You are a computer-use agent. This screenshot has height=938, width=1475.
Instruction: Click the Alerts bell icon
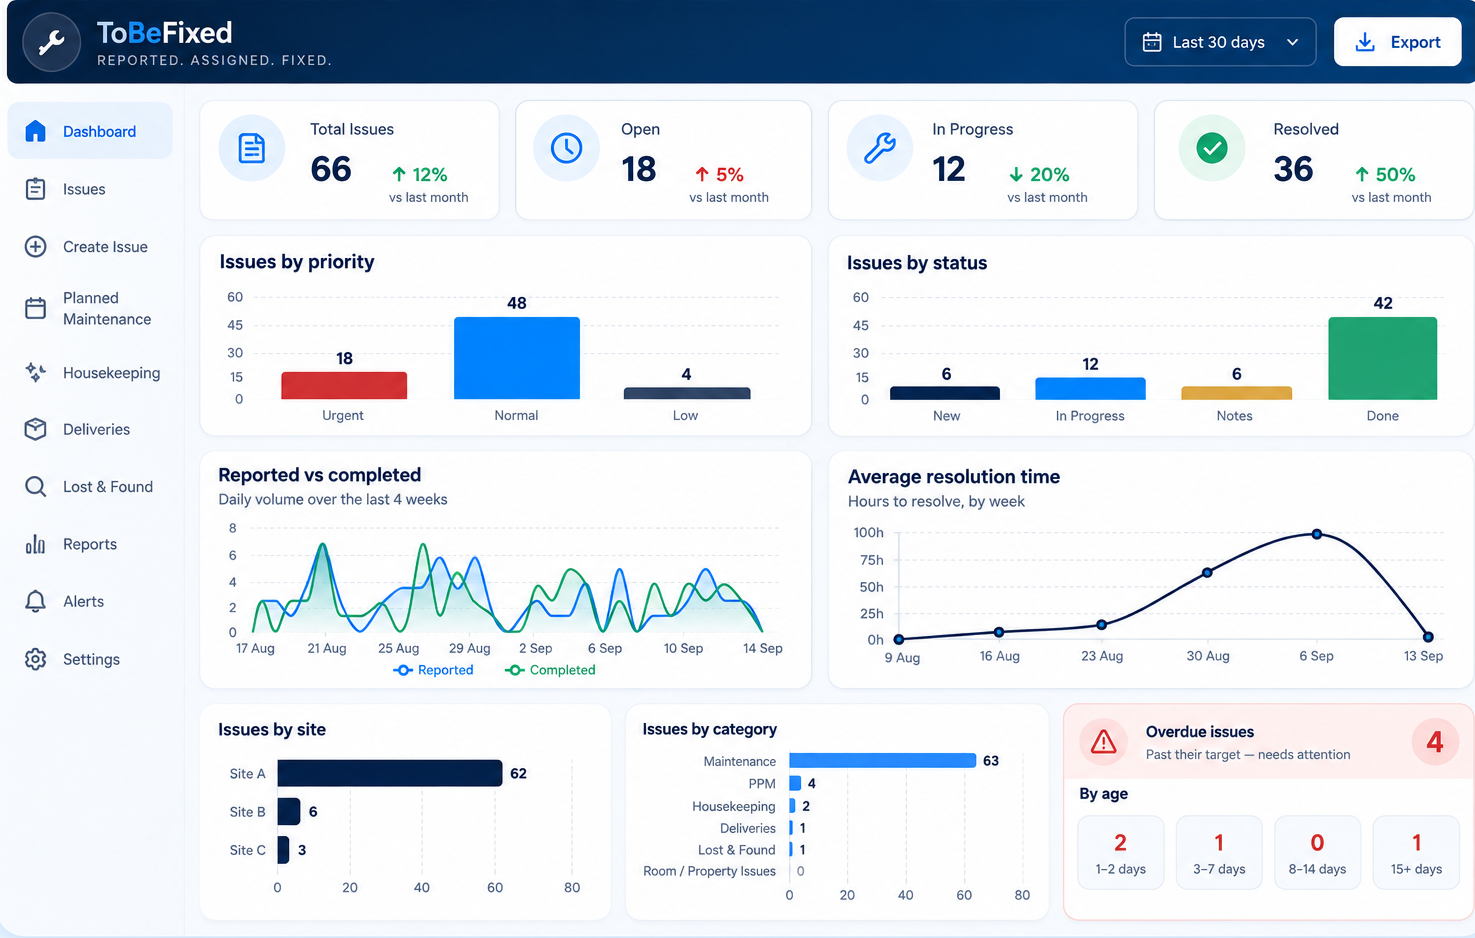click(x=35, y=601)
